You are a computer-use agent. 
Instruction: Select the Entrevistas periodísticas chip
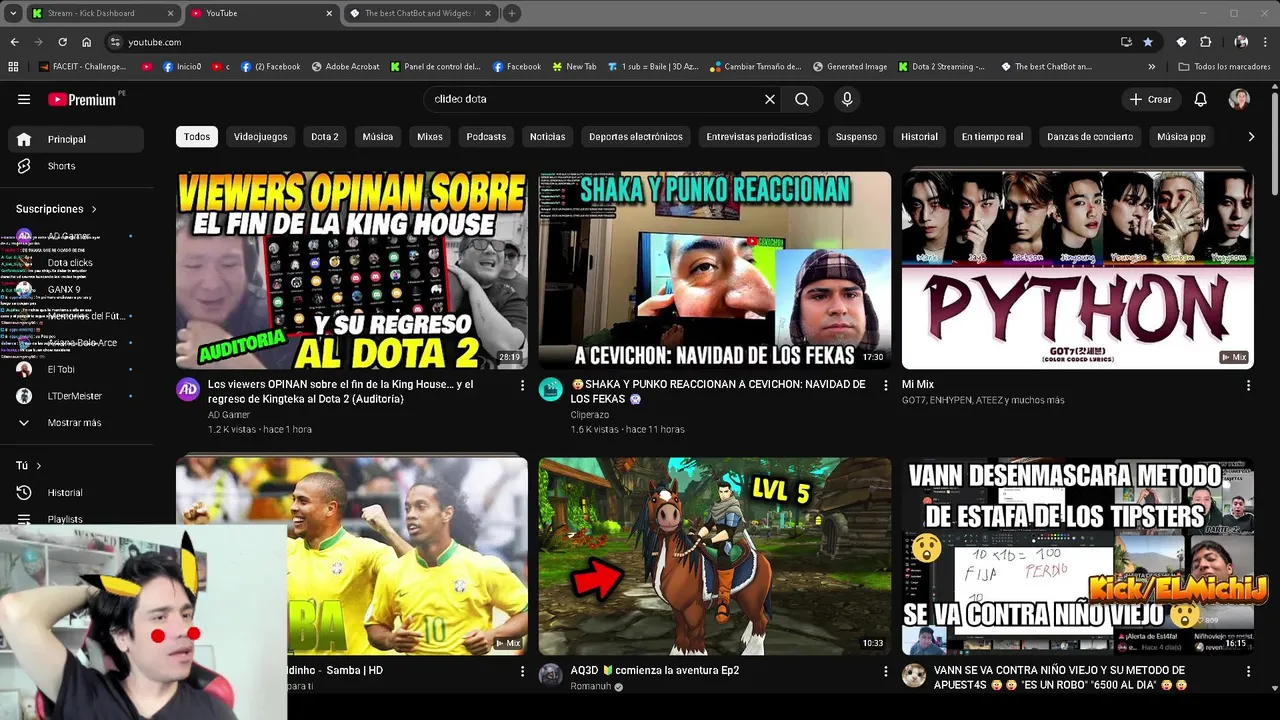coord(759,137)
